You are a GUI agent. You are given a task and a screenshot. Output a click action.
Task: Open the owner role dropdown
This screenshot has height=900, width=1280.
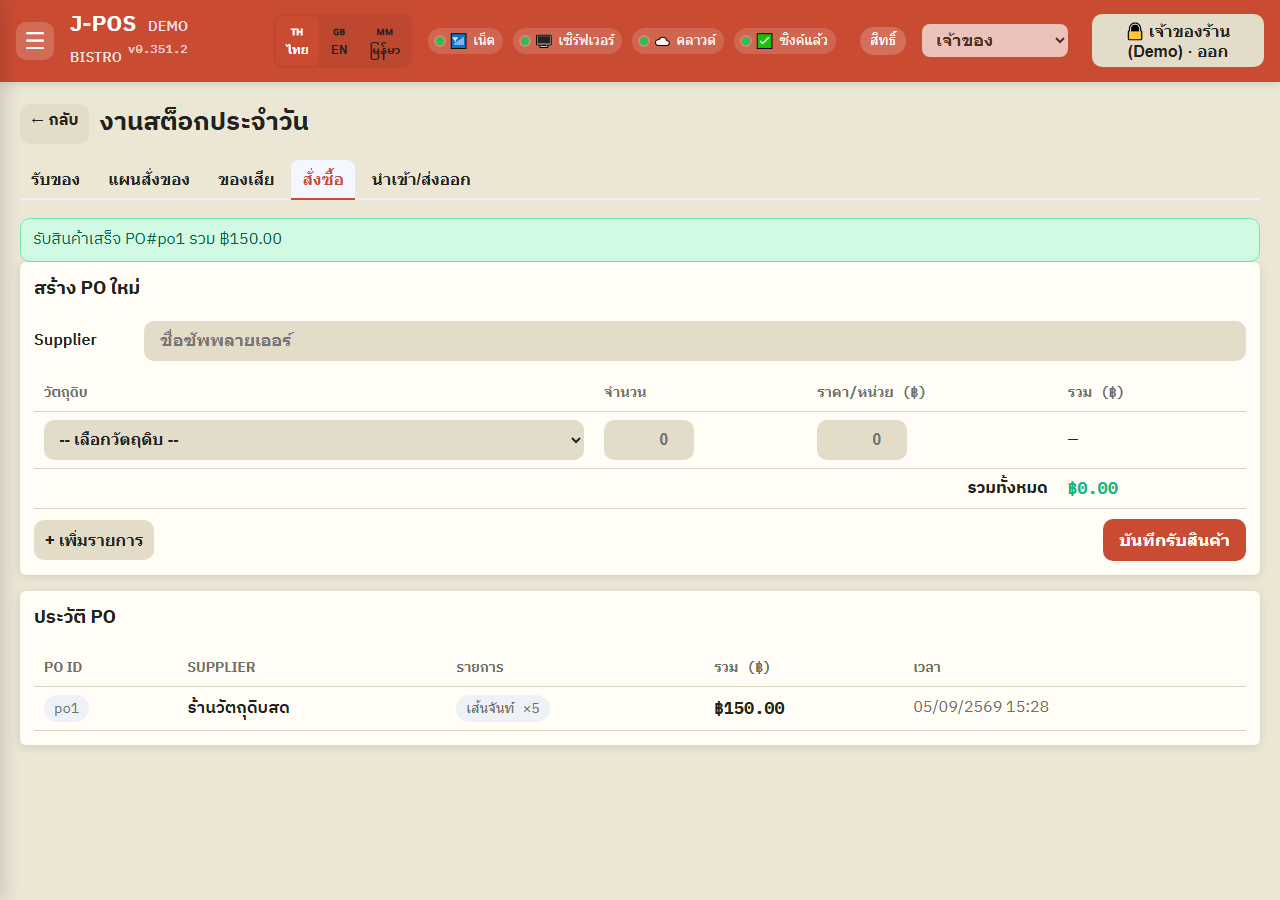pos(995,41)
